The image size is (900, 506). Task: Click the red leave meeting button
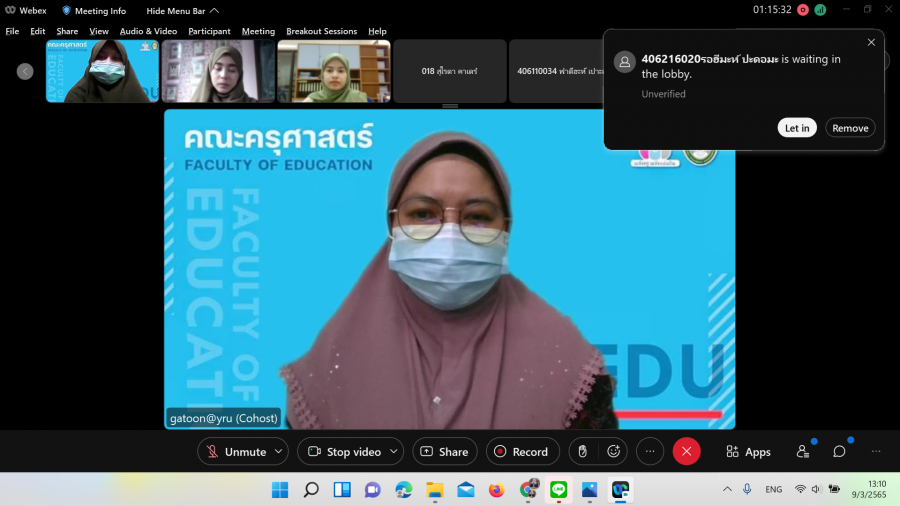(x=686, y=452)
